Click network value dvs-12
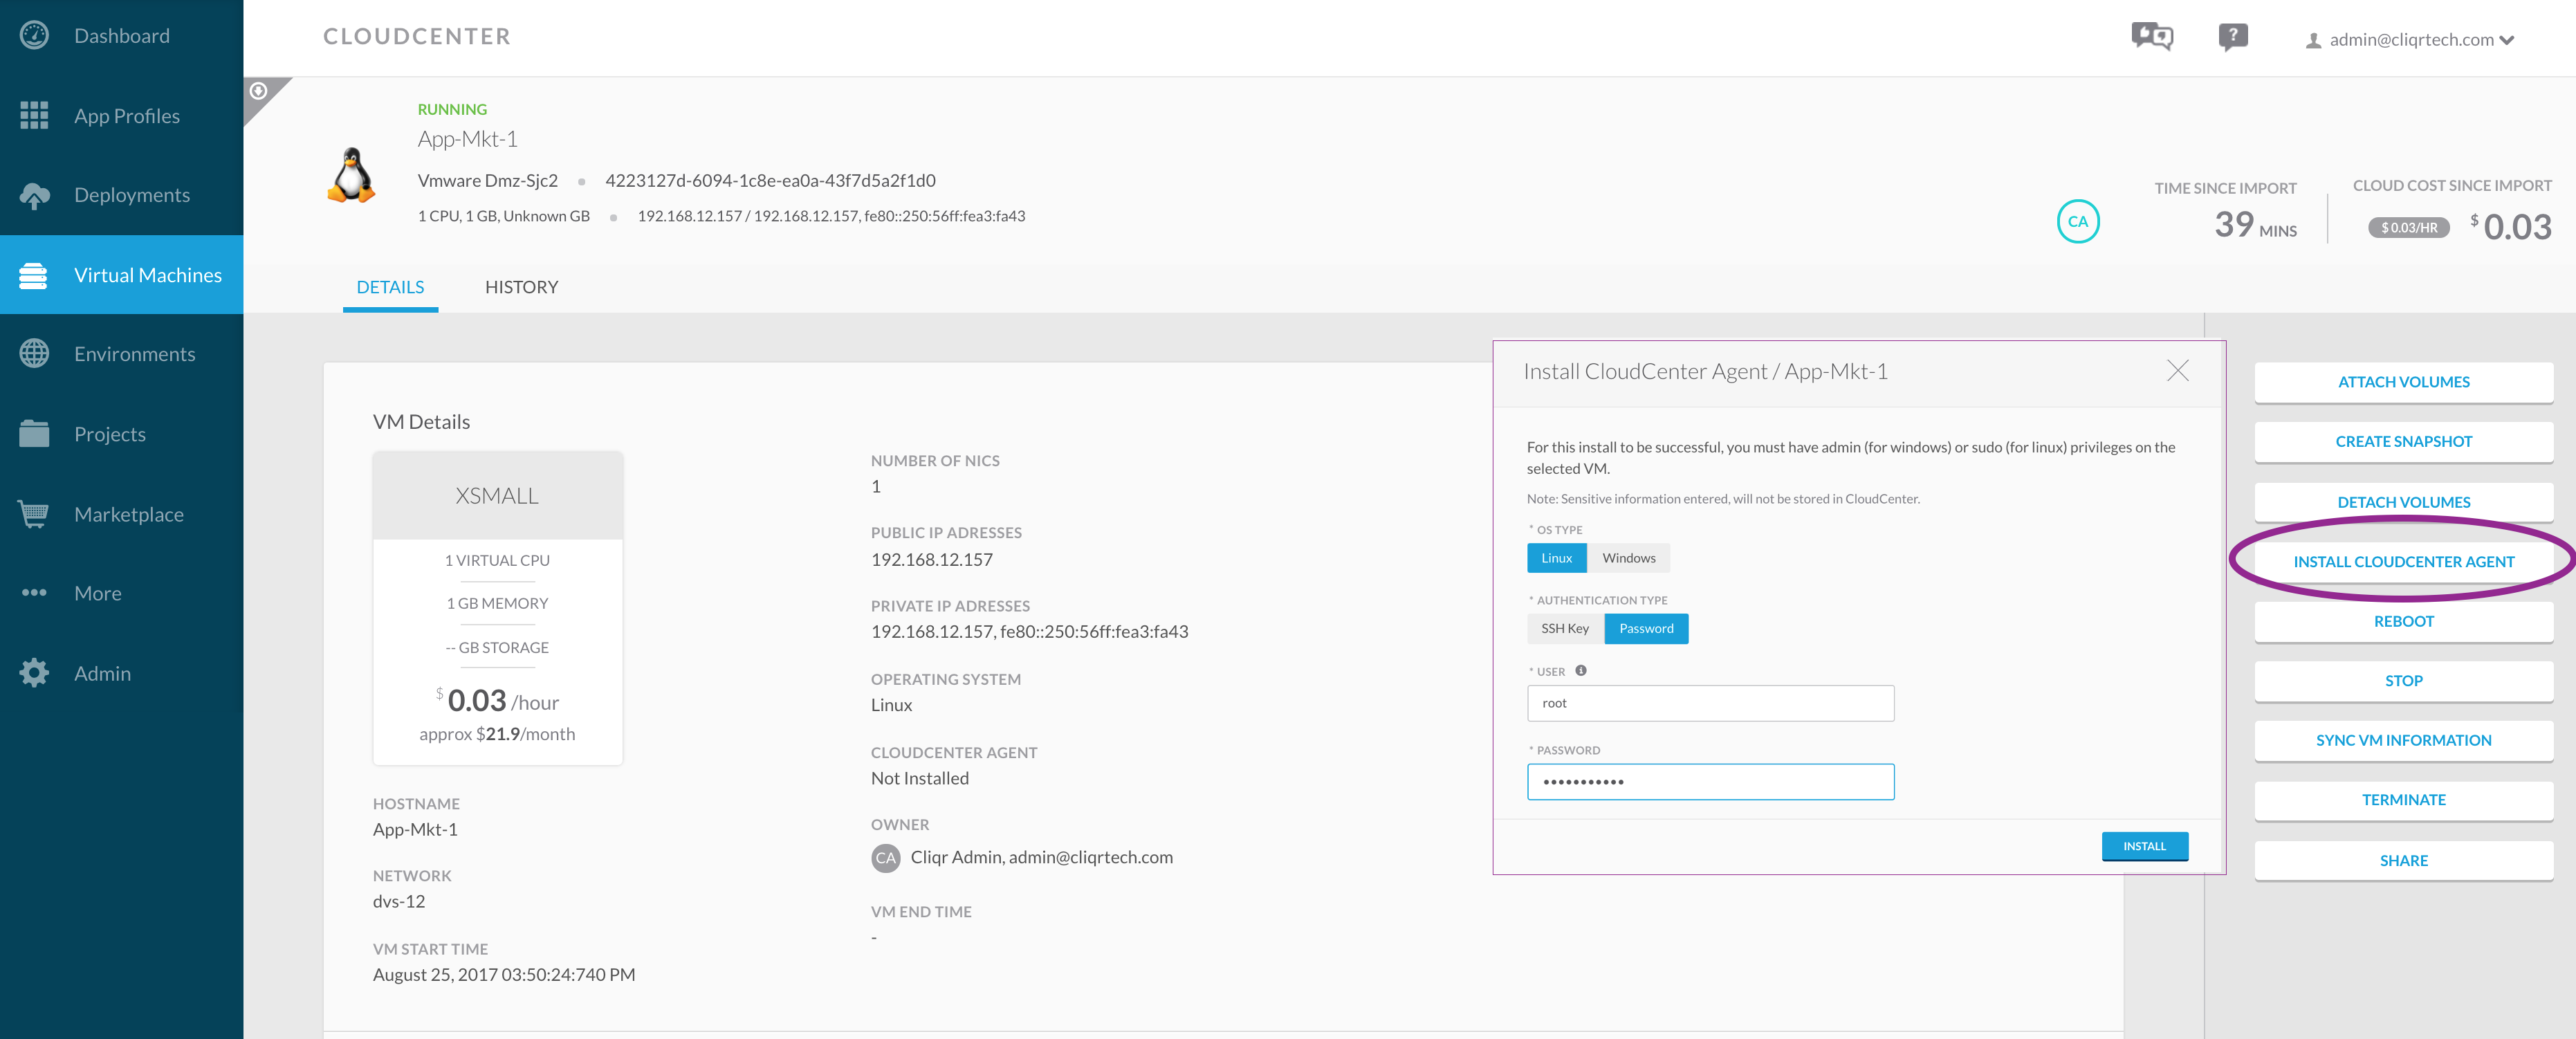 point(398,902)
